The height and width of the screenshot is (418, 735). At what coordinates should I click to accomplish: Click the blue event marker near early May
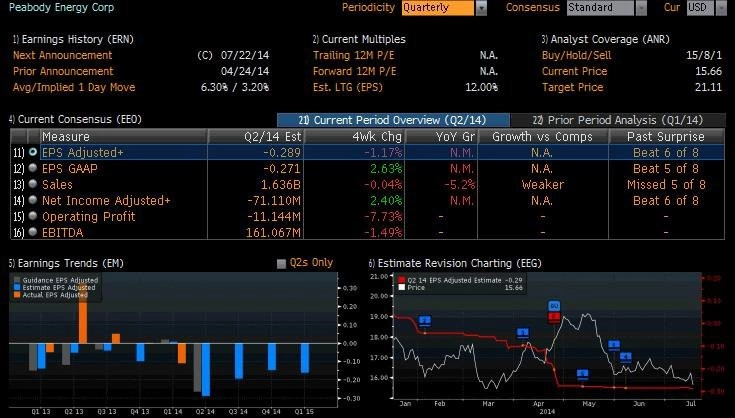[583, 374]
